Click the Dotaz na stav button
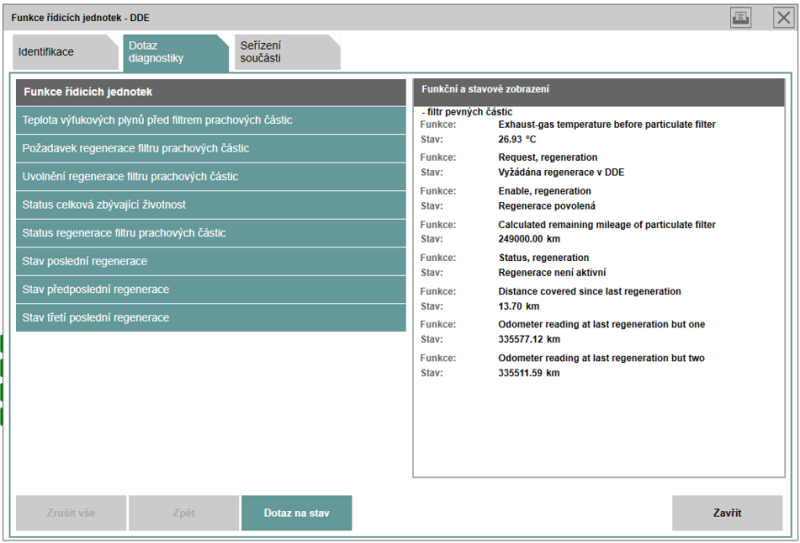The image size is (800, 543). point(296,513)
